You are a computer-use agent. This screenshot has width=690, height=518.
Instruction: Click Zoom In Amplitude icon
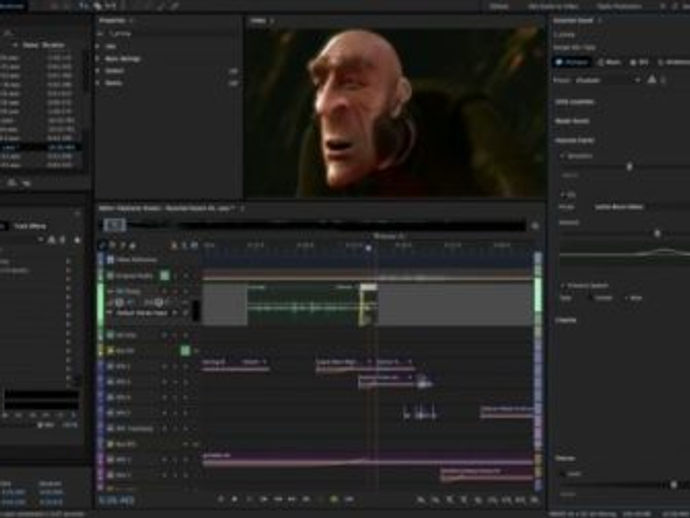coord(421,500)
